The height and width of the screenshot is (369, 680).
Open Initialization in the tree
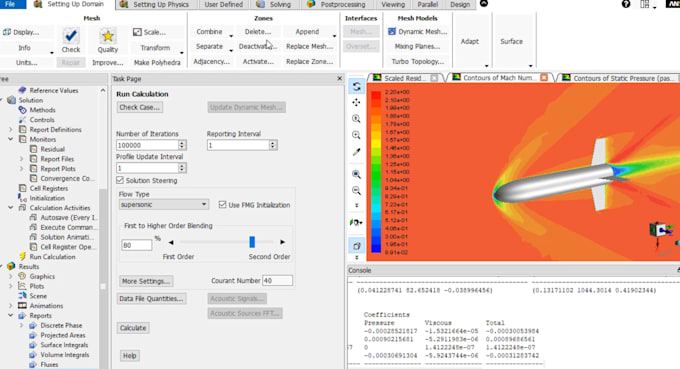[47, 198]
